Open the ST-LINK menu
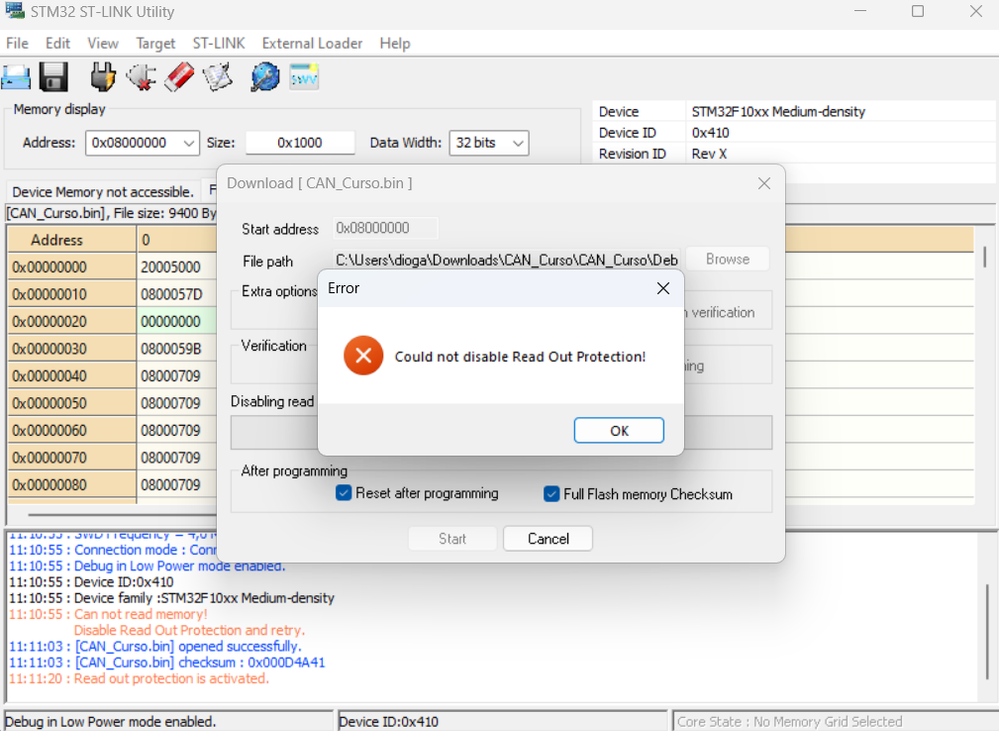999x731 pixels. pyautogui.click(x=219, y=43)
